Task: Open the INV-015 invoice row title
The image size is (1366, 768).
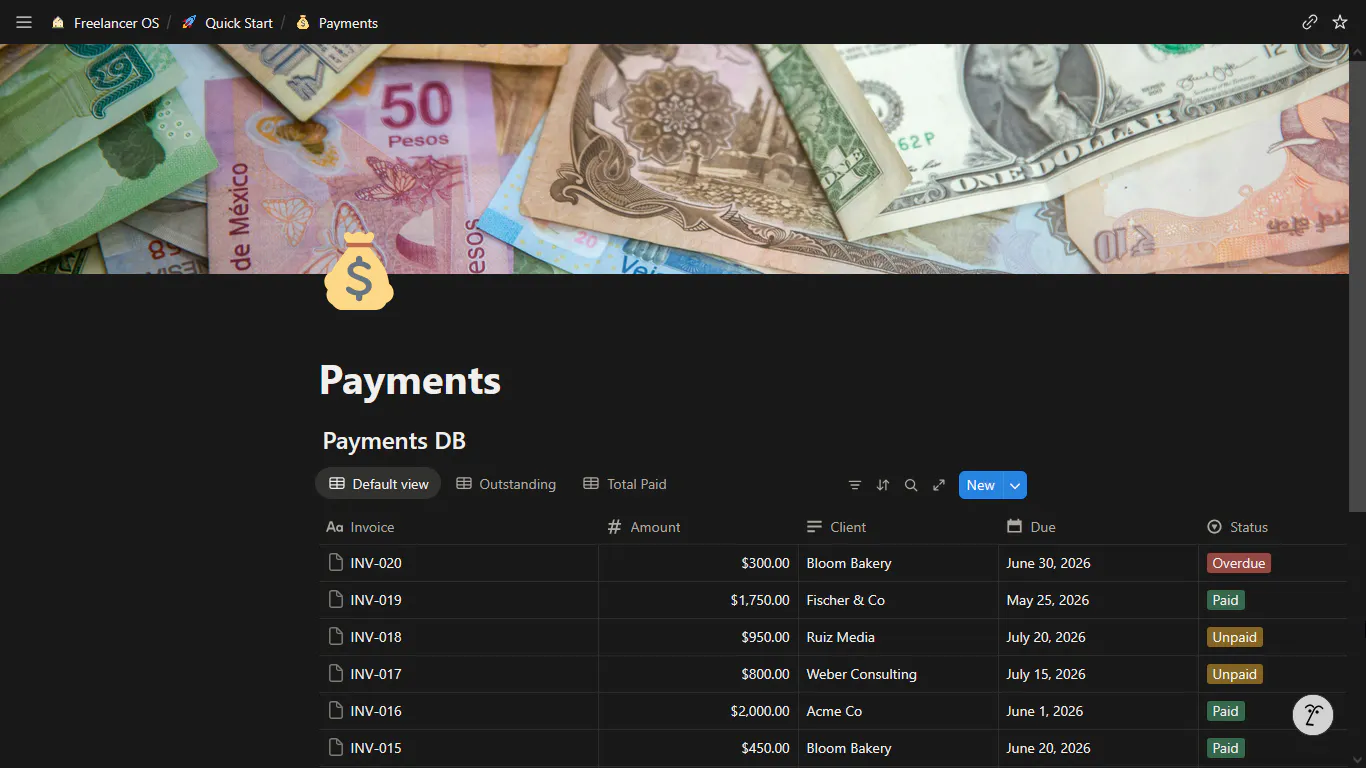Action: [376, 748]
